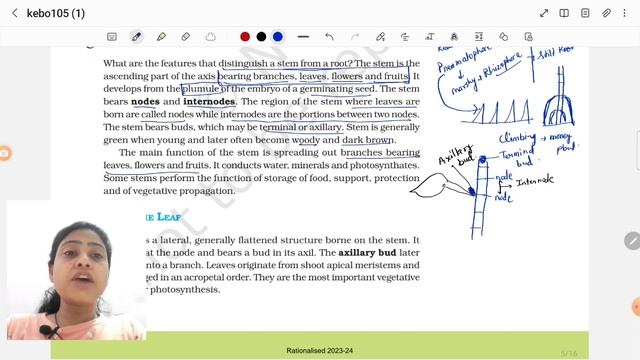Open the text style icon
The width and height of the screenshot is (640, 360).
pyautogui.click(x=454, y=37)
